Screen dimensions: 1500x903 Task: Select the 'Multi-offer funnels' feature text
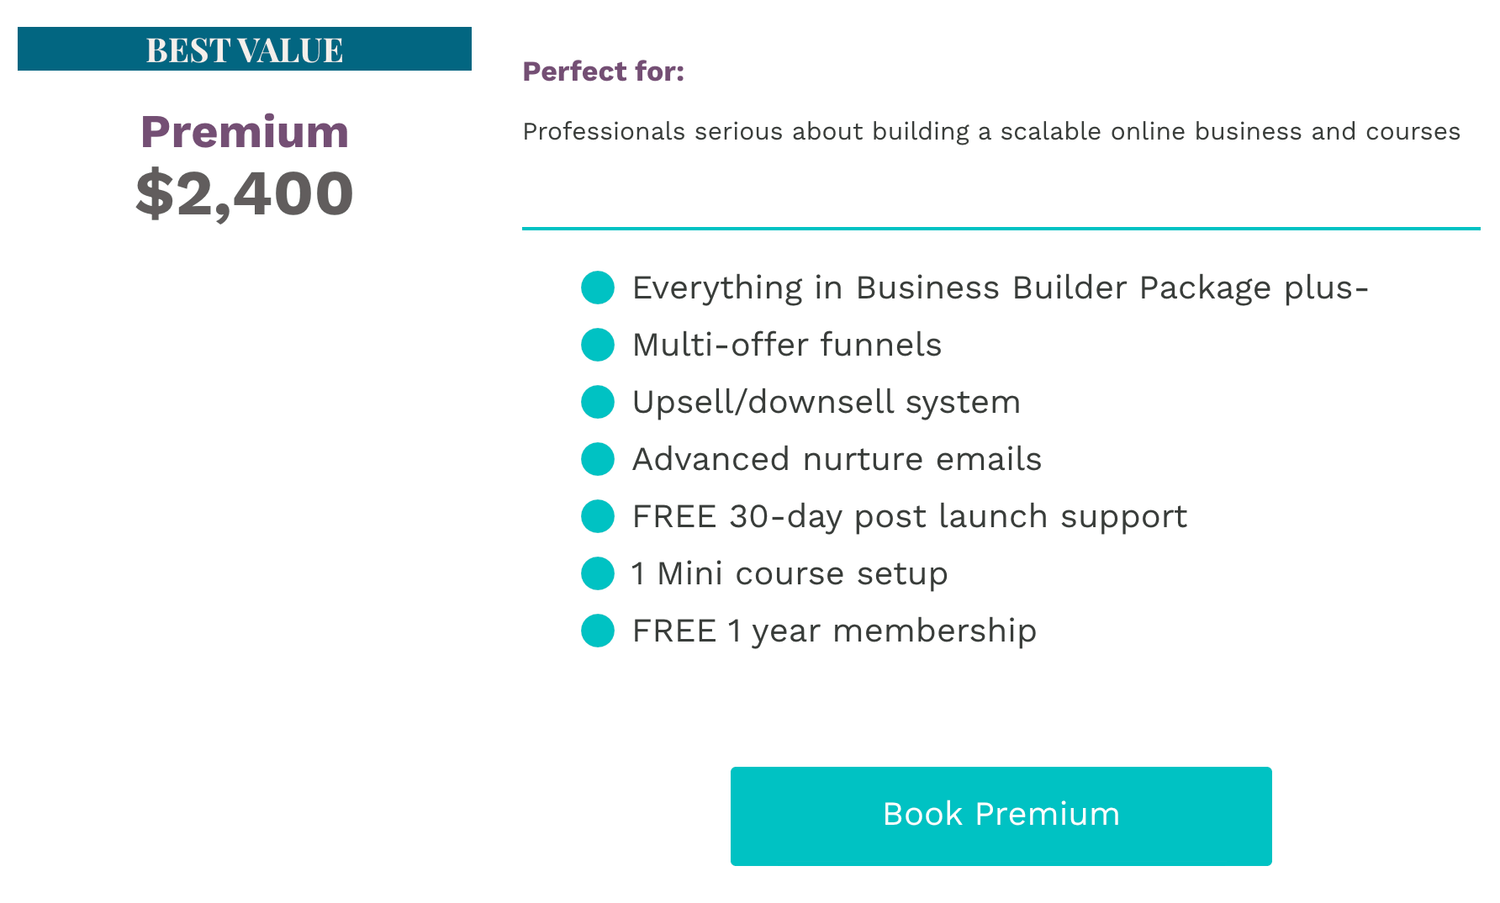click(786, 345)
